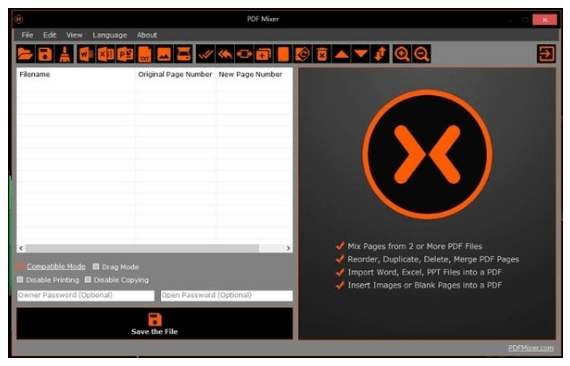Click the PDF Mixer logo in title bar
Image resolution: width=570 pixels, height=366 pixels.
coord(19,19)
